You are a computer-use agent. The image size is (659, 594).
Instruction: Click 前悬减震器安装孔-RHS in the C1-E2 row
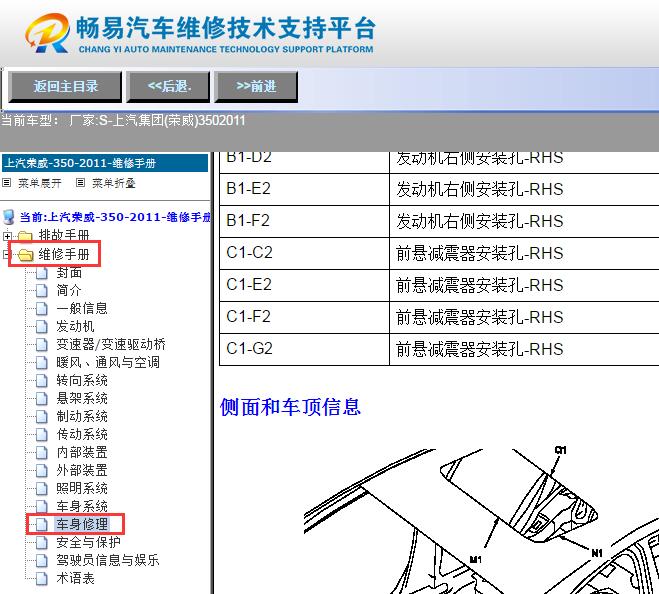(479, 285)
